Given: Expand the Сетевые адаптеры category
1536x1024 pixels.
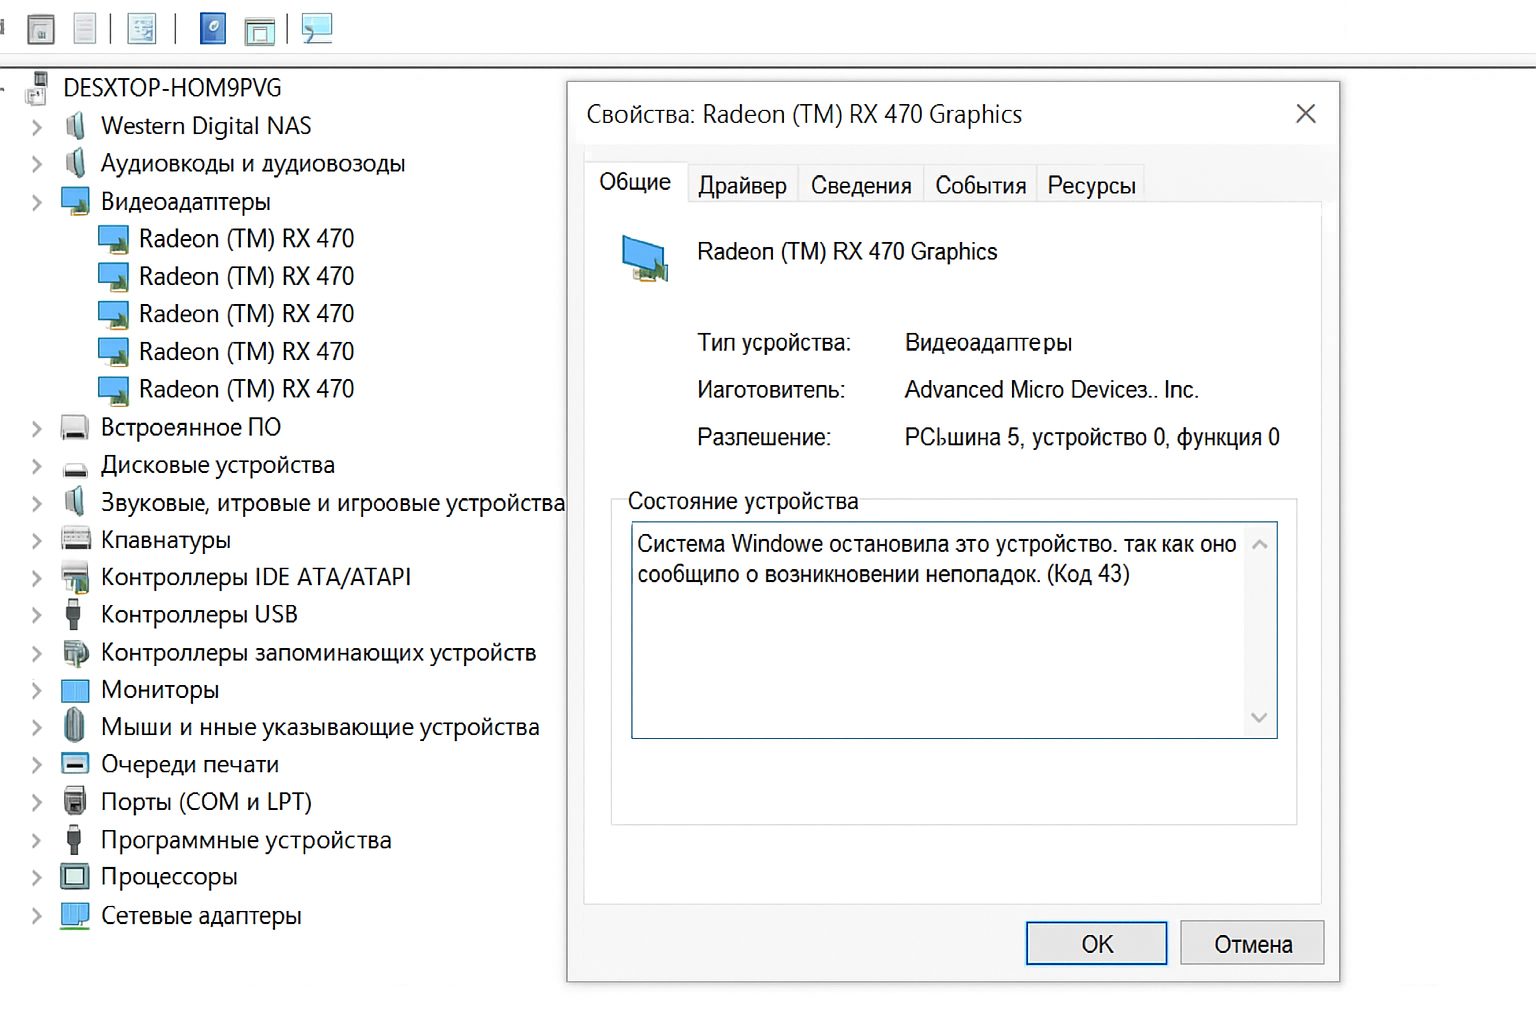Looking at the screenshot, I should [x=37, y=916].
